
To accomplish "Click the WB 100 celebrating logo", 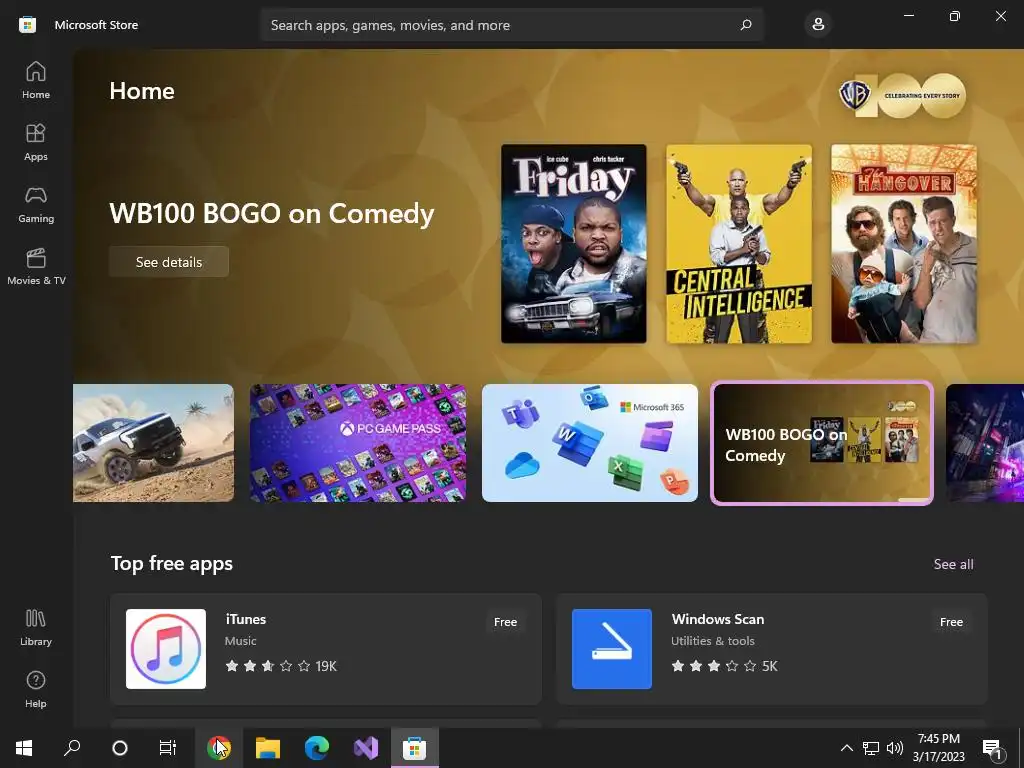I will tap(903, 95).
